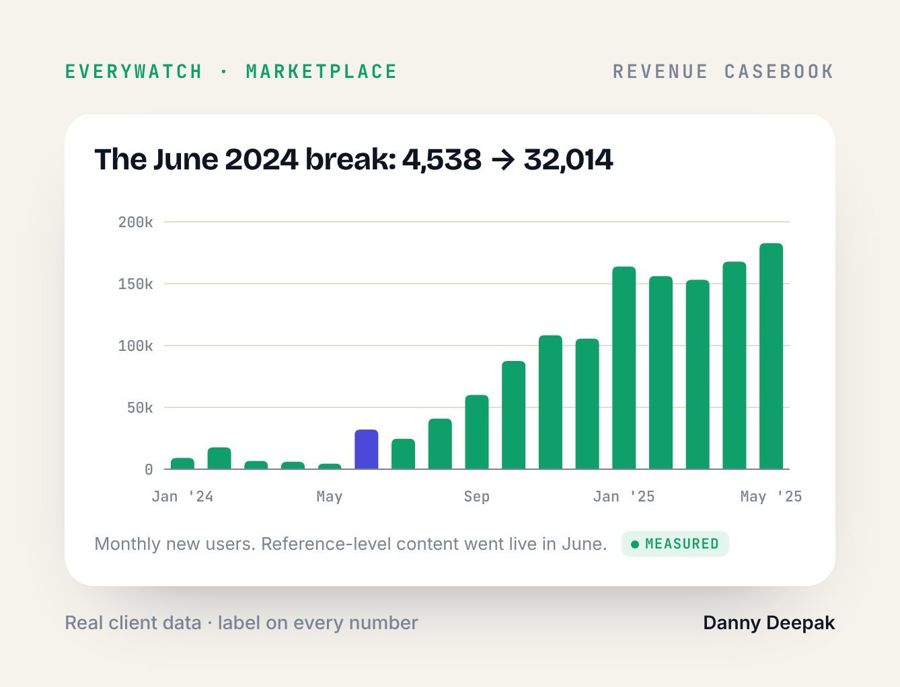Screen dimensions: 900x687
Task: Click the caption 'Monthly new users. Reference-level content went live in June.'
Action: click(350, 544)
